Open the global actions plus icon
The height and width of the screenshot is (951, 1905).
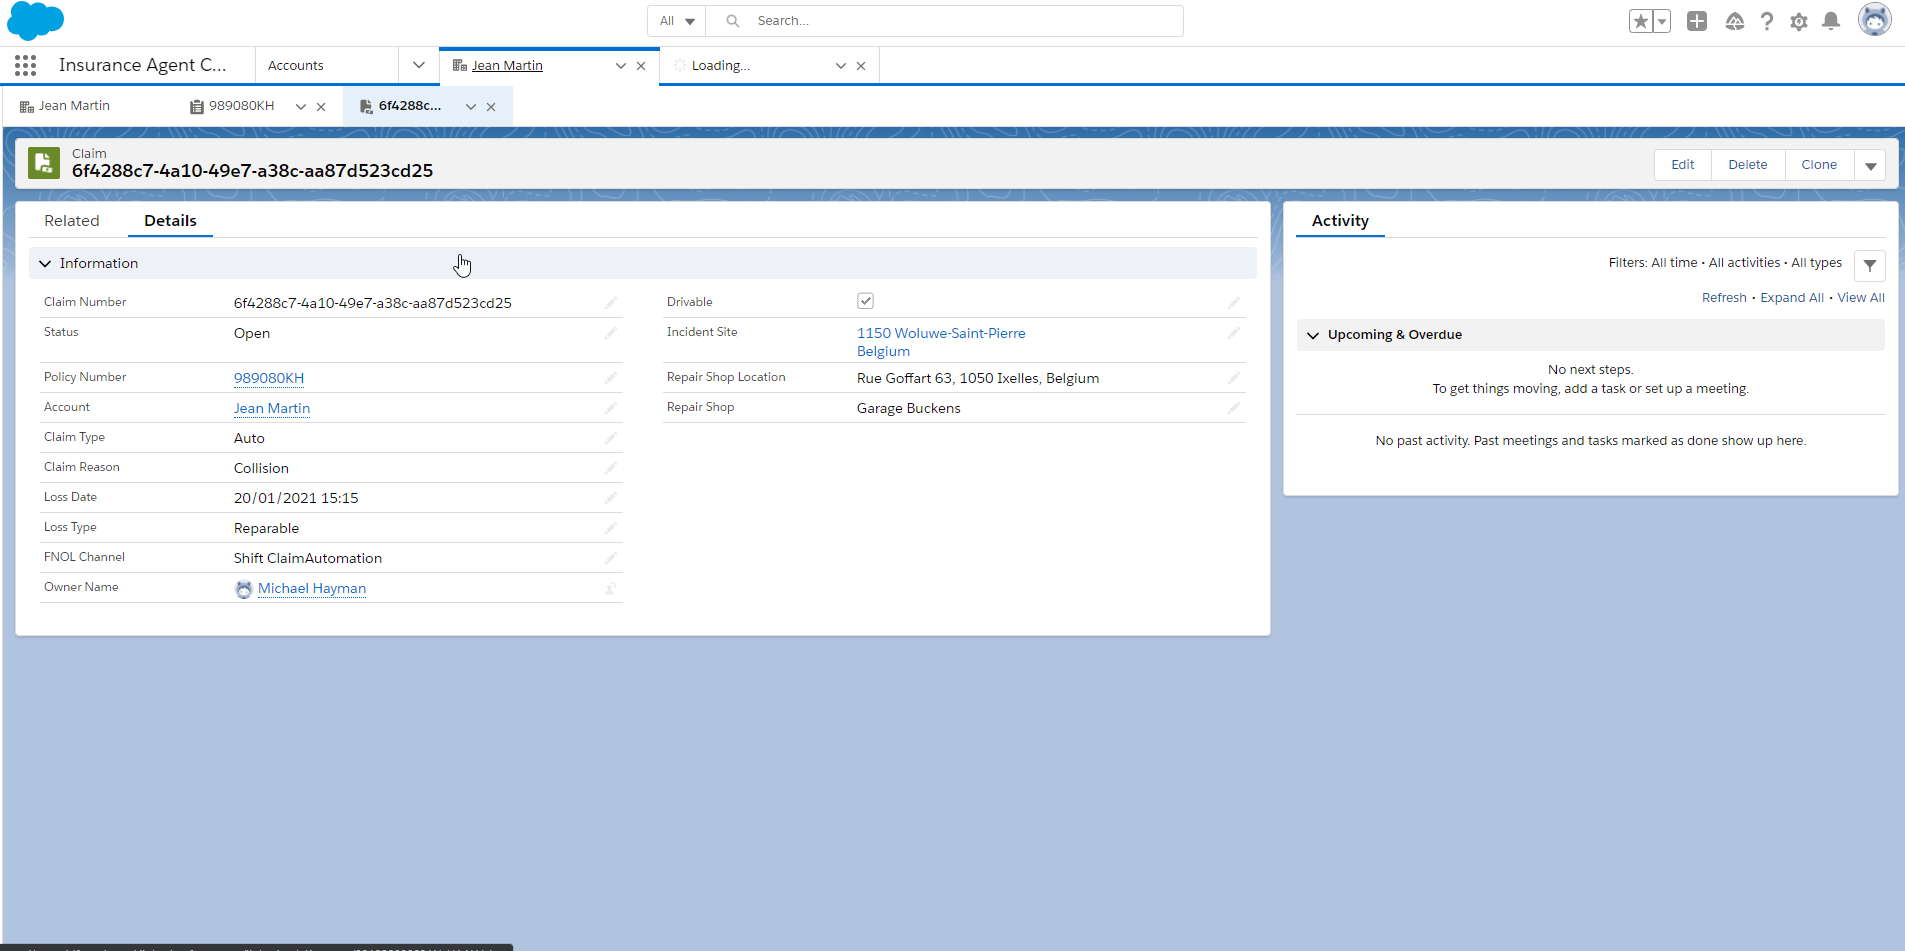point(1697,21)
